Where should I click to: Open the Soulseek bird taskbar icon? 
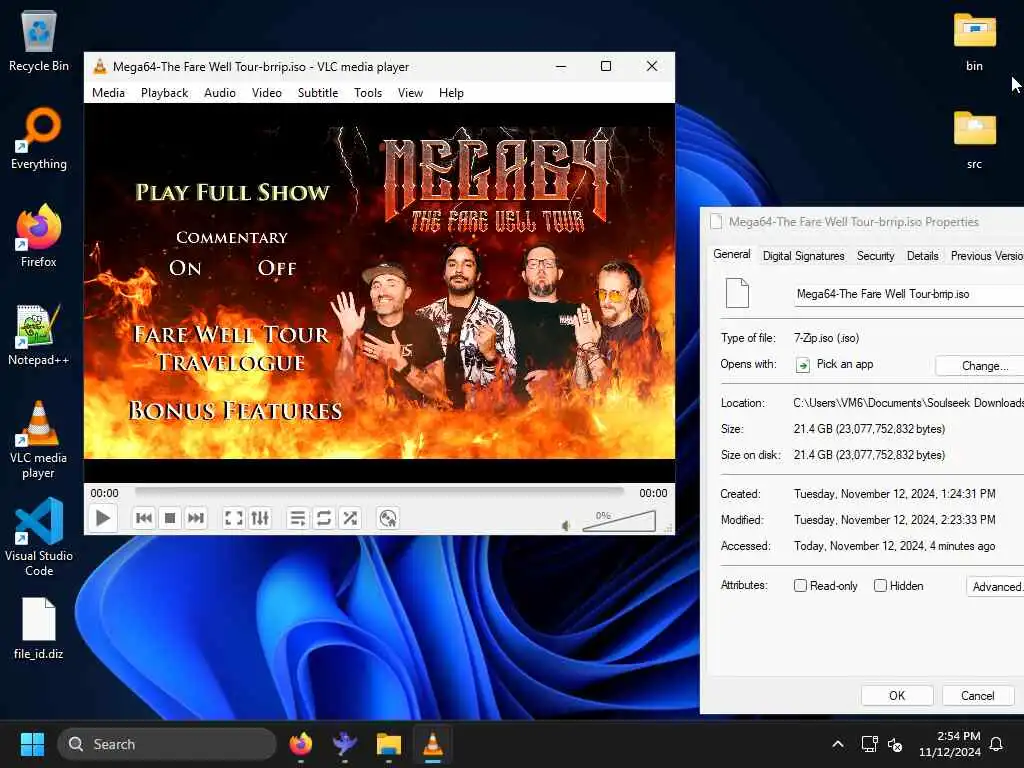[344, 744]
